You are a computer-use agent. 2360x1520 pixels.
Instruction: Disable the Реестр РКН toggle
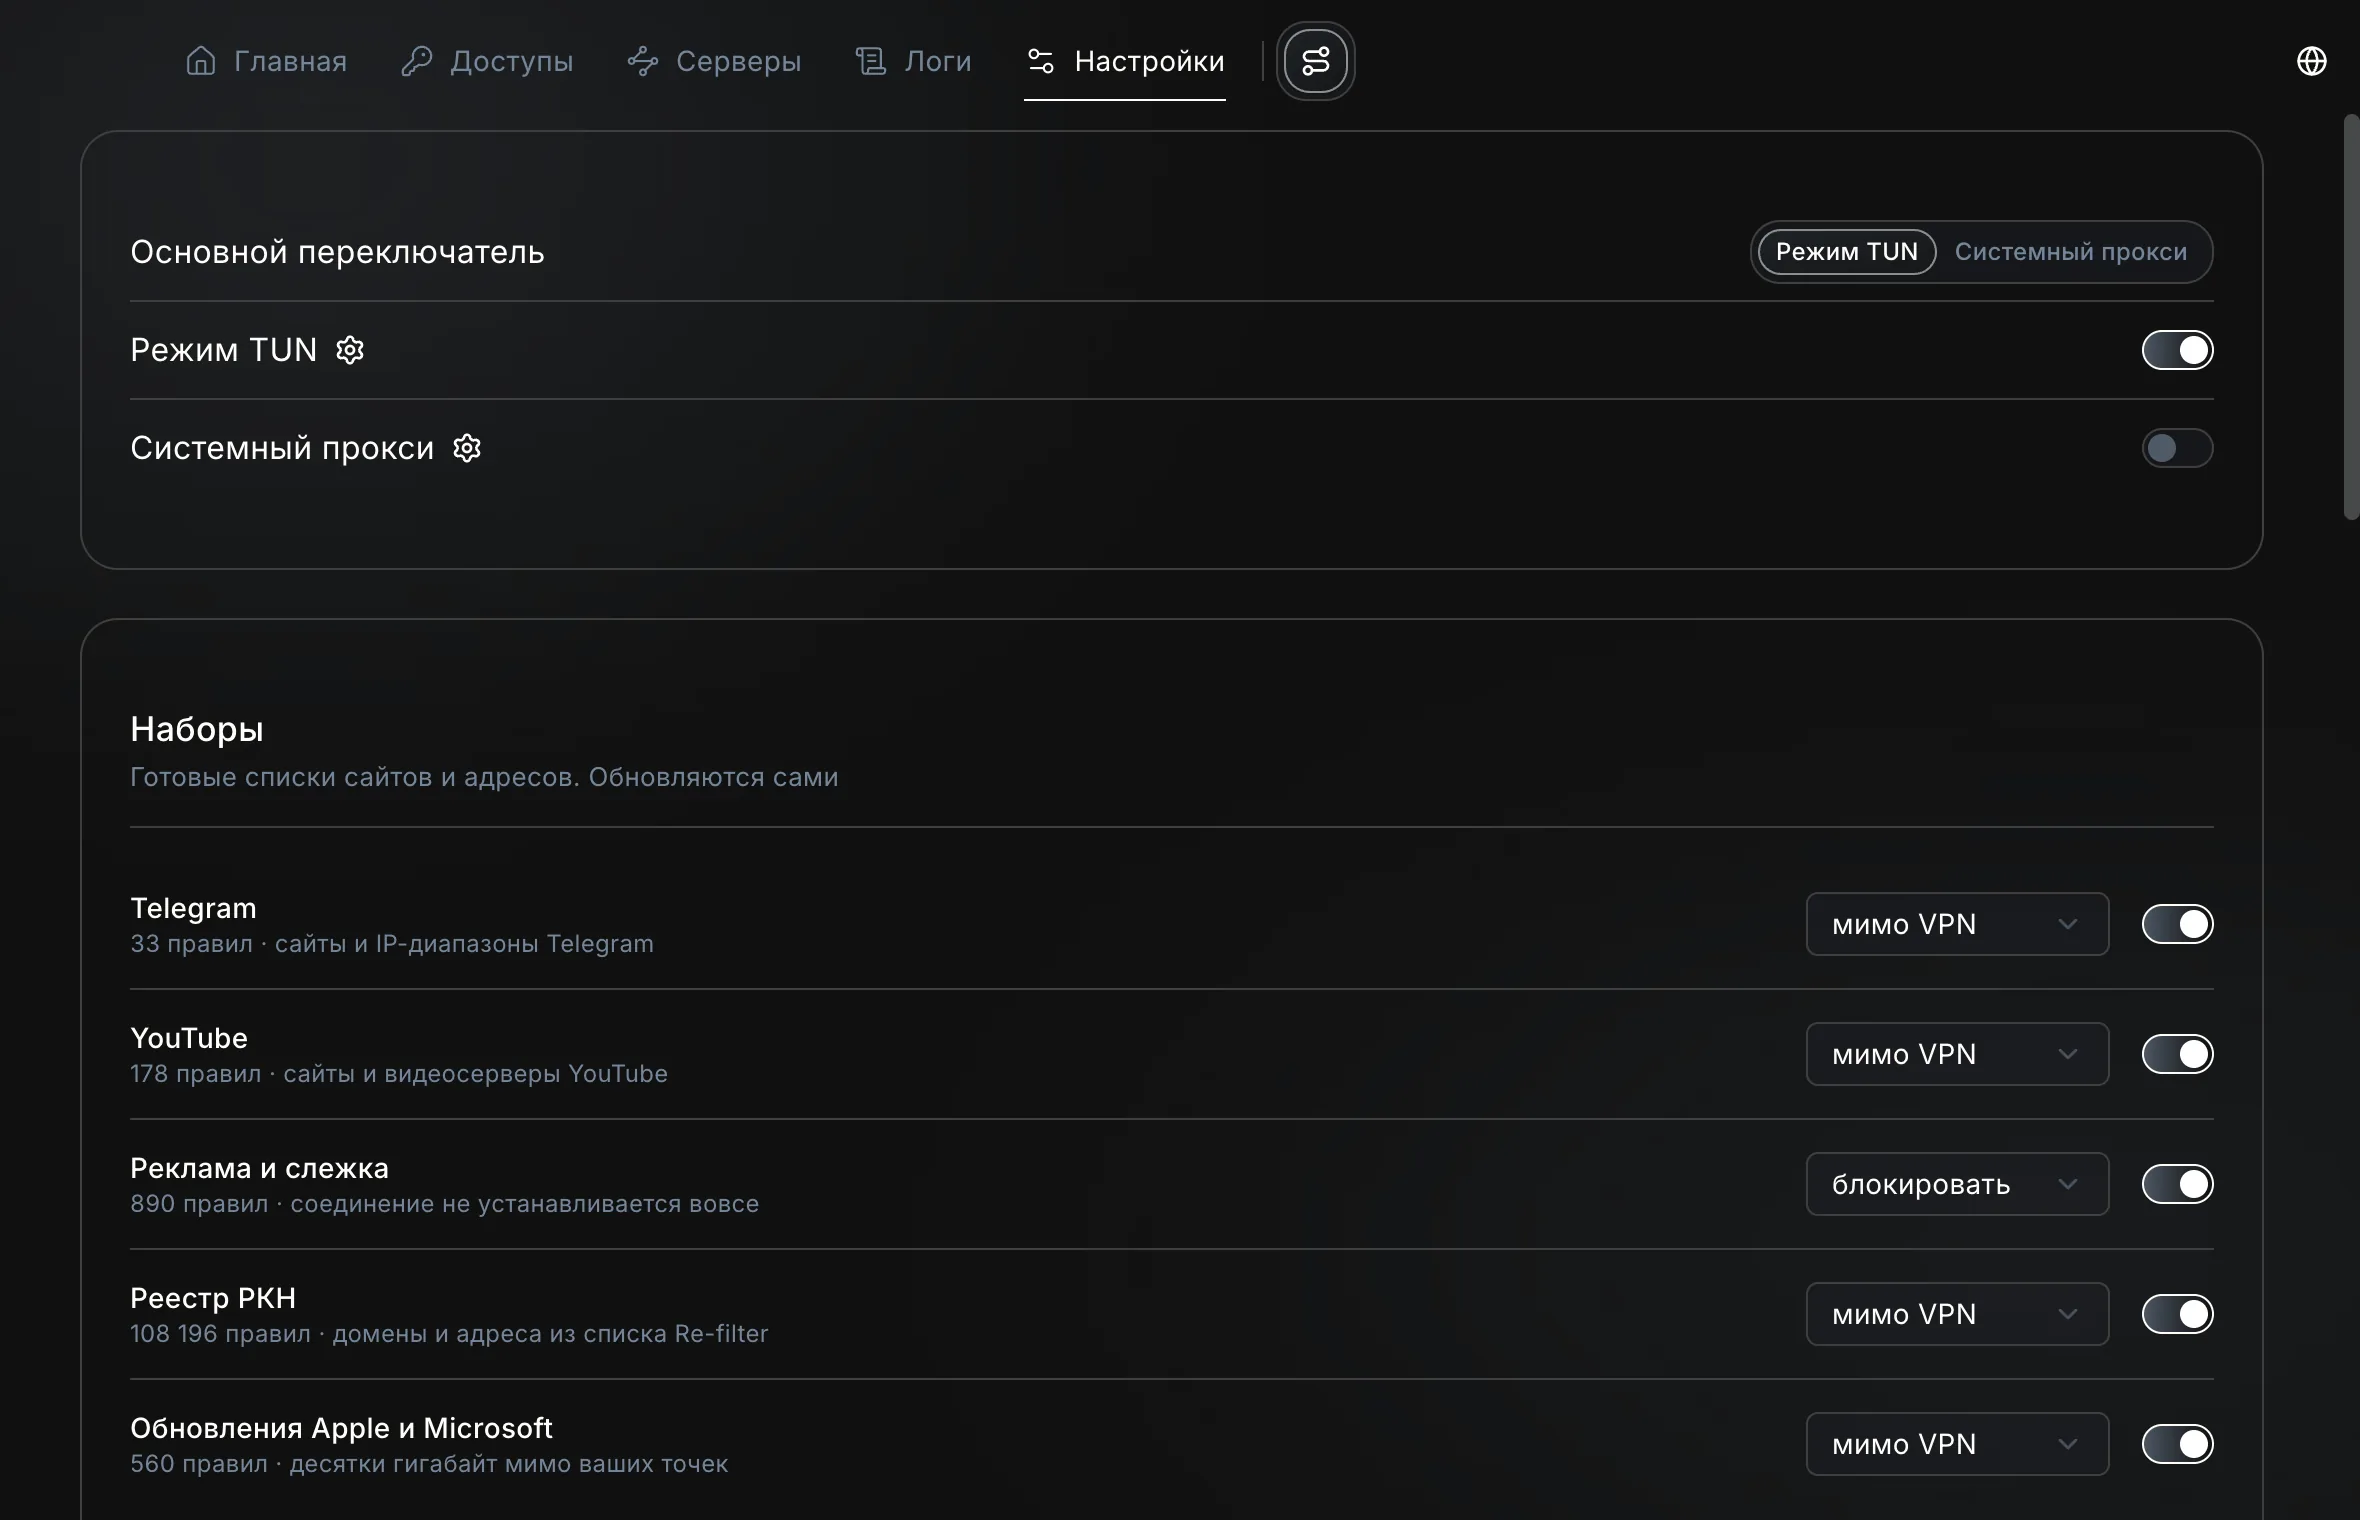(x=2177, y=1314)
